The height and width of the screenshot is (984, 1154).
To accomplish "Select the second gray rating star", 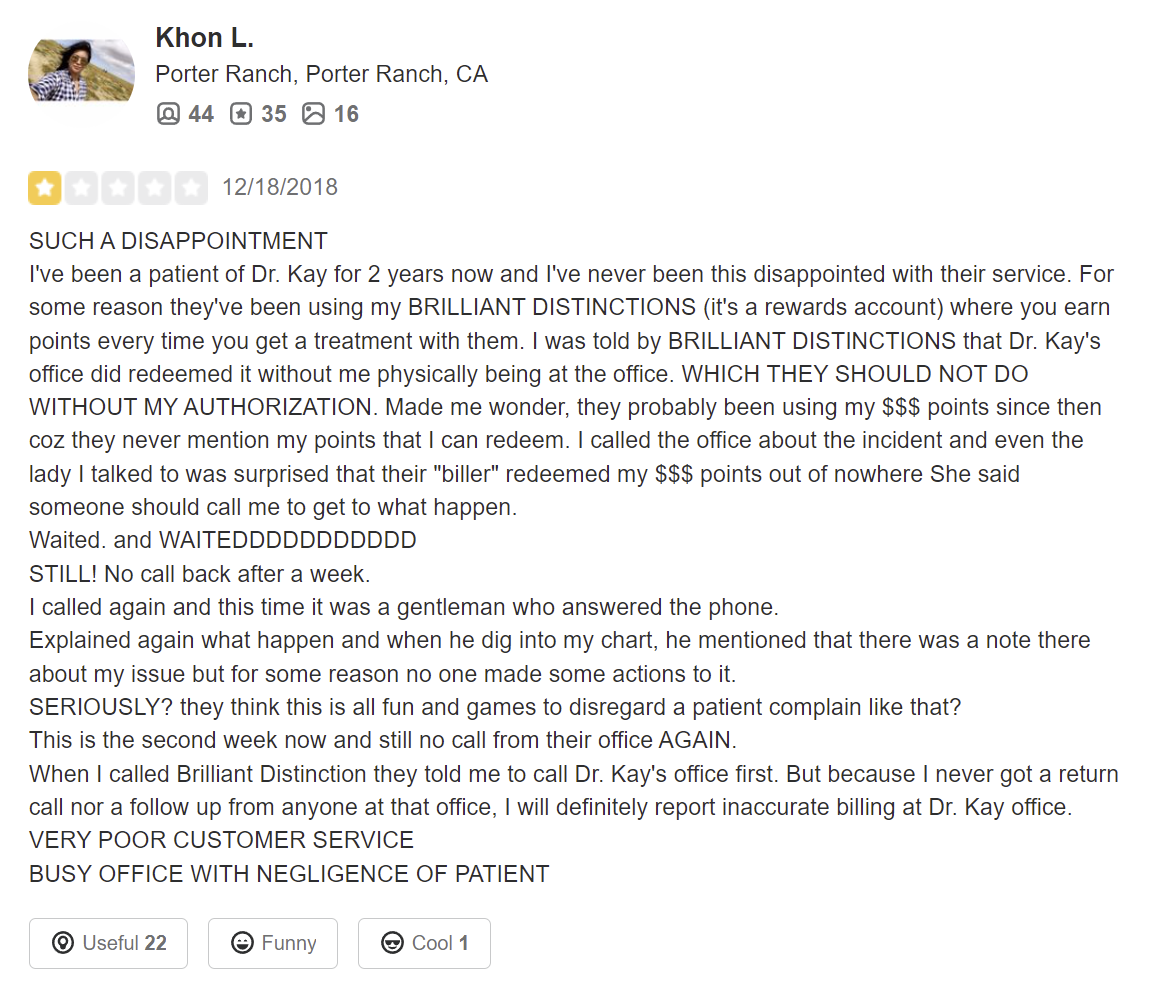I will click(82, 188).
